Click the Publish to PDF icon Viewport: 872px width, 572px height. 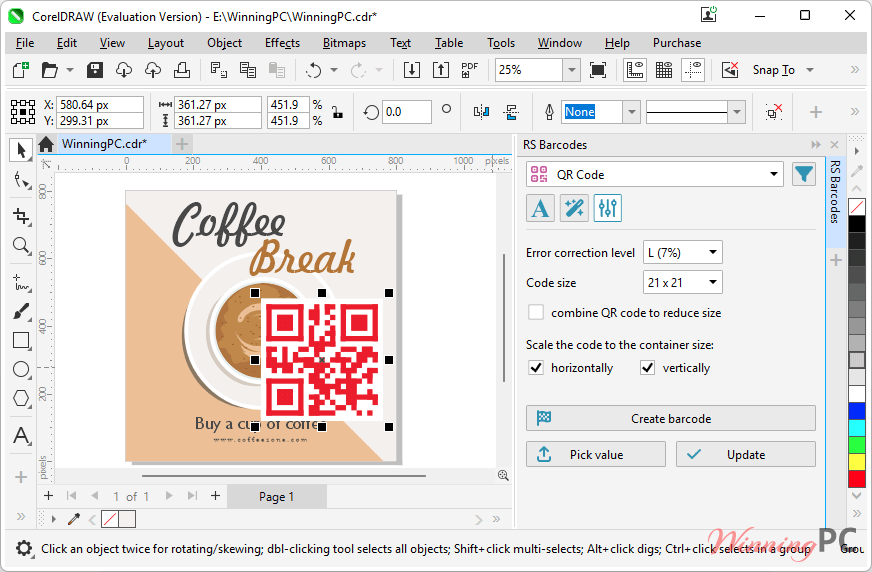pyautogui.click(x=469, y=70)
